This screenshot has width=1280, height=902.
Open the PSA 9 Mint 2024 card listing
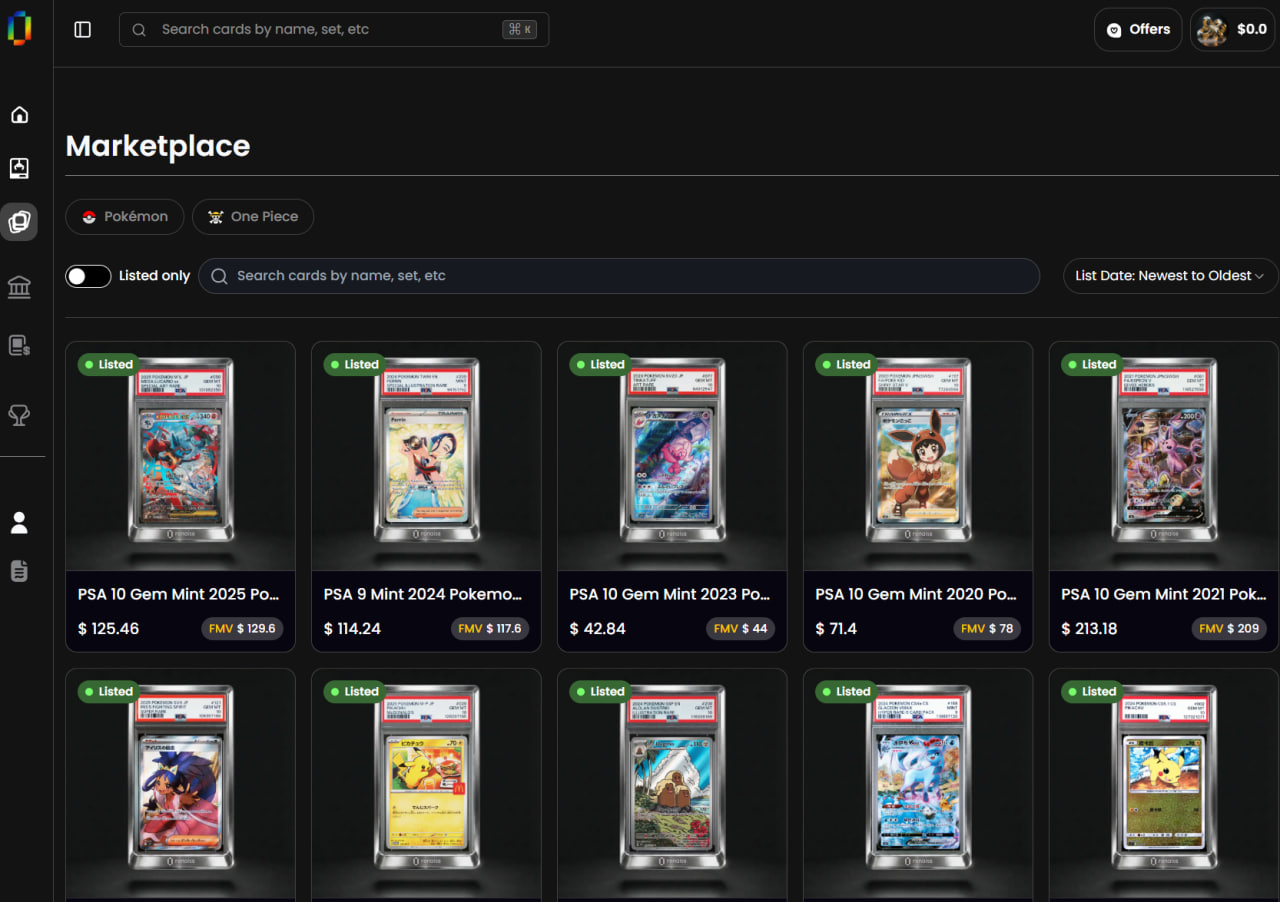(426, 497)
